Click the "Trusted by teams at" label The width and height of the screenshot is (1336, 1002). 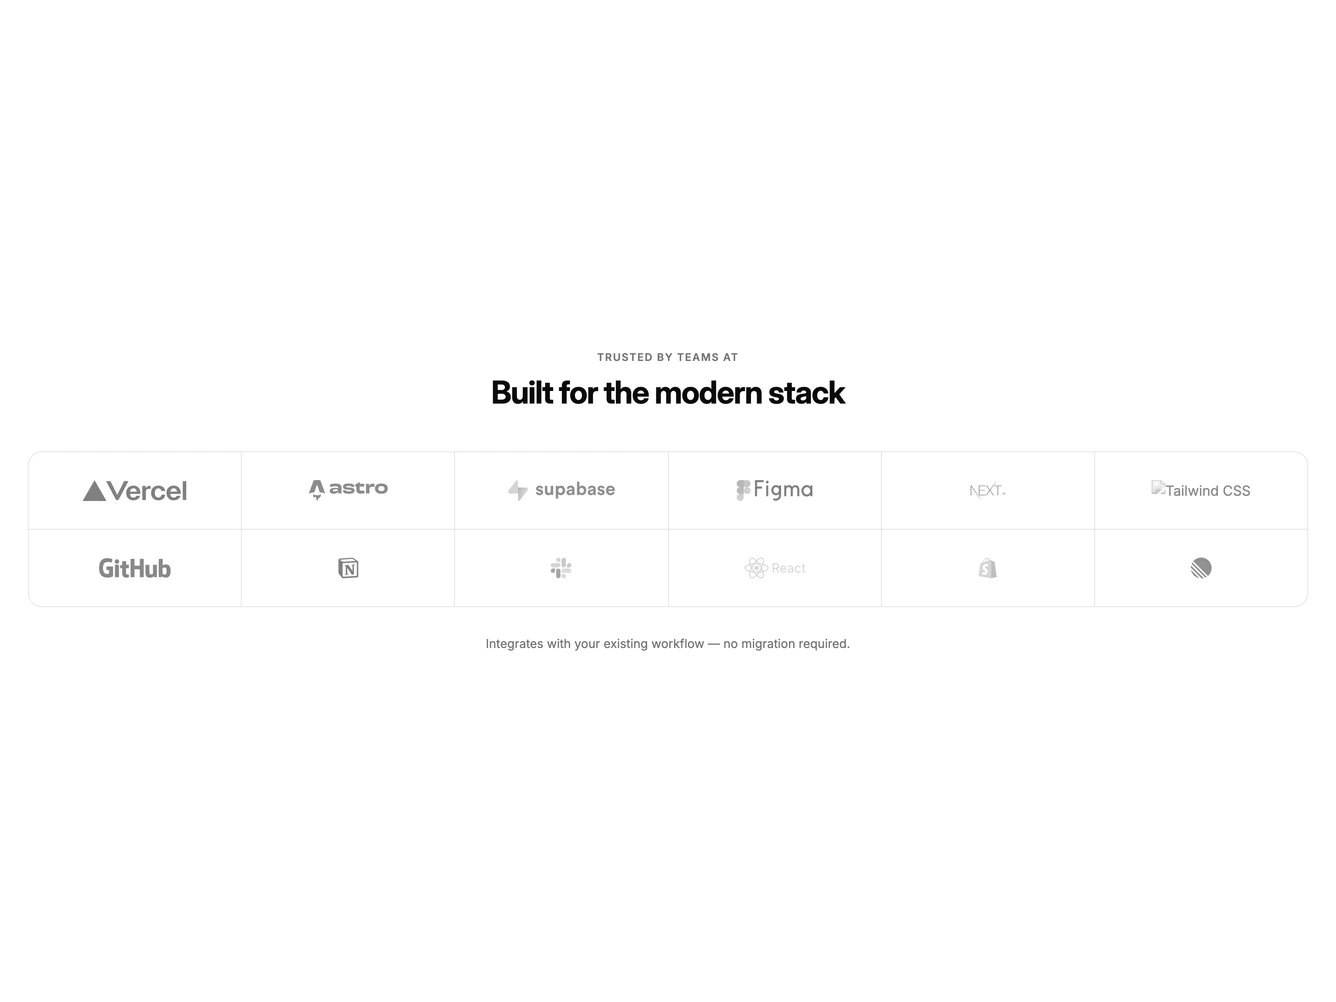coord(668,357)
